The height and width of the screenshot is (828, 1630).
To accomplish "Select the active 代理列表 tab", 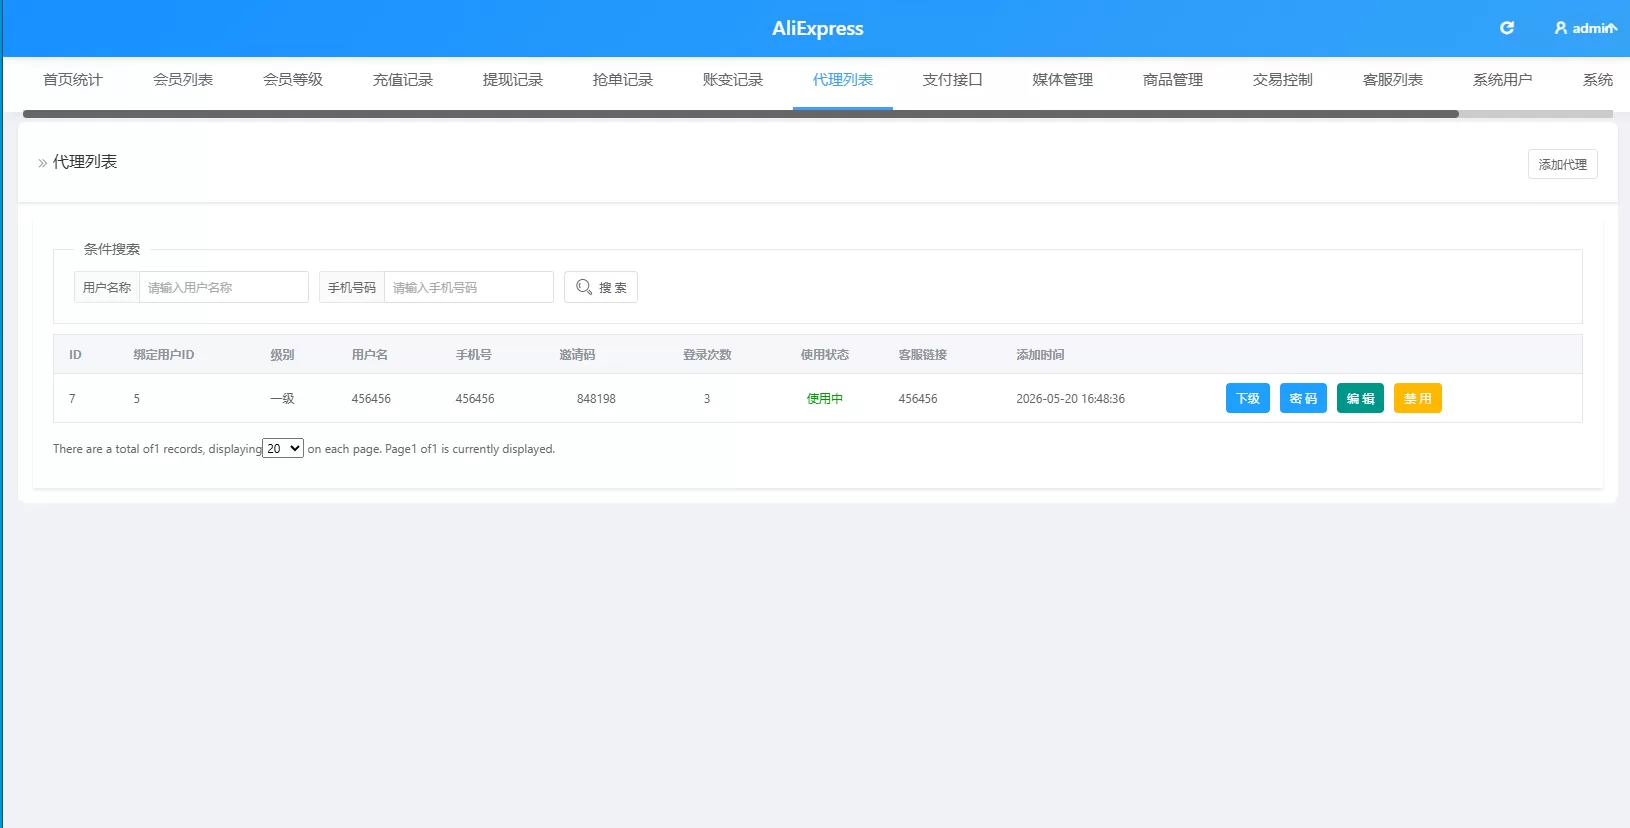I will pos(843,80).
